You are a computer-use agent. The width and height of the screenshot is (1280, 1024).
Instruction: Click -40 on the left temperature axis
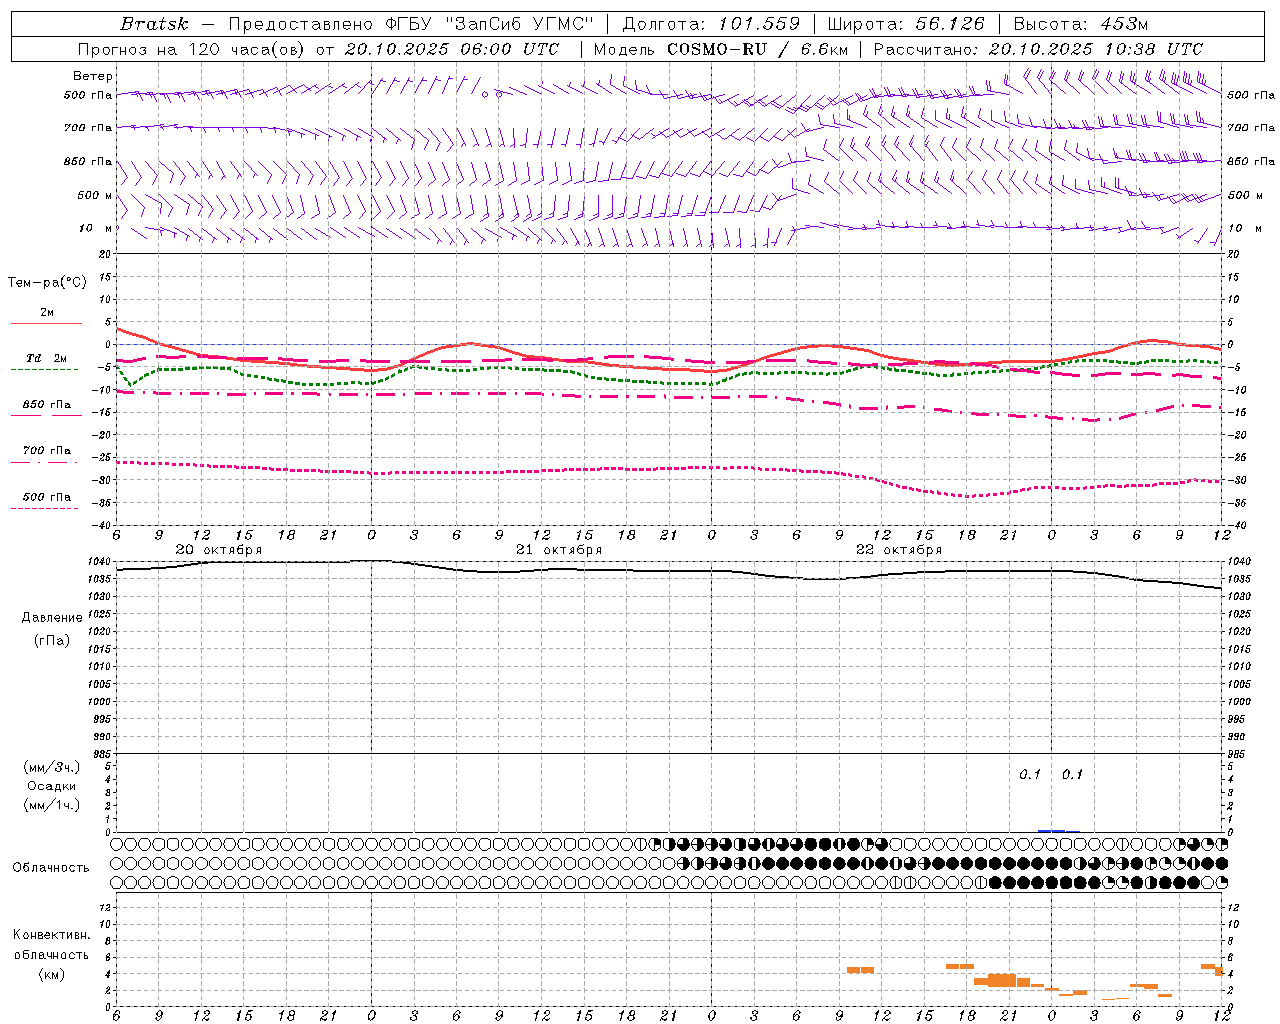click(102, 525)
